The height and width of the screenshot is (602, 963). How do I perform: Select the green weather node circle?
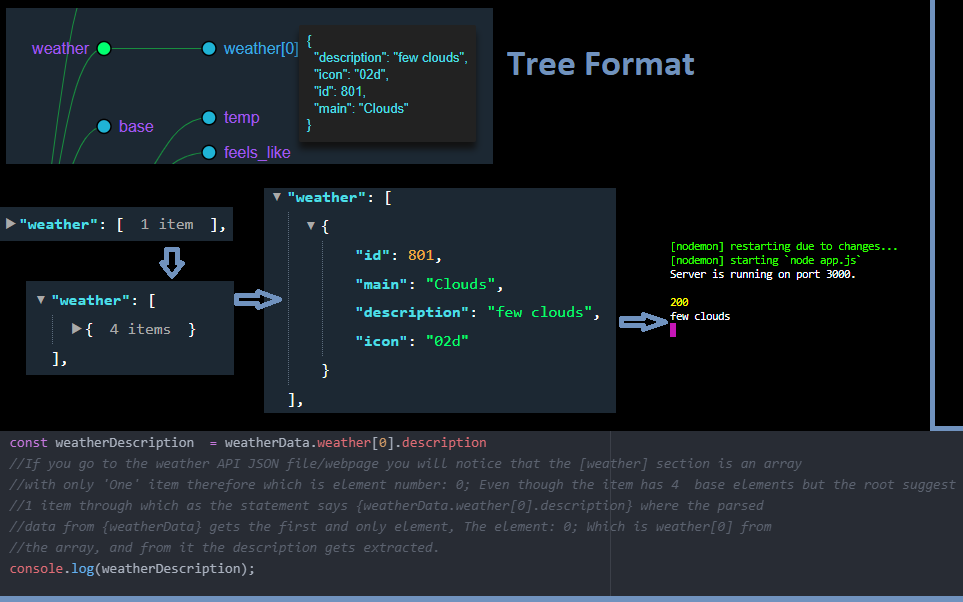click(x=103, y=48)
